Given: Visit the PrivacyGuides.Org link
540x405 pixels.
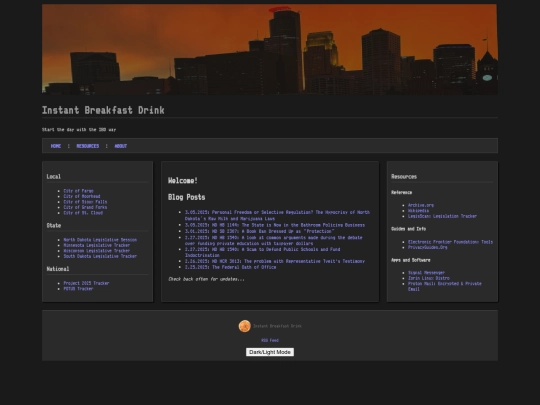Looking at the screenshot, I should click(x=428, y=247).
